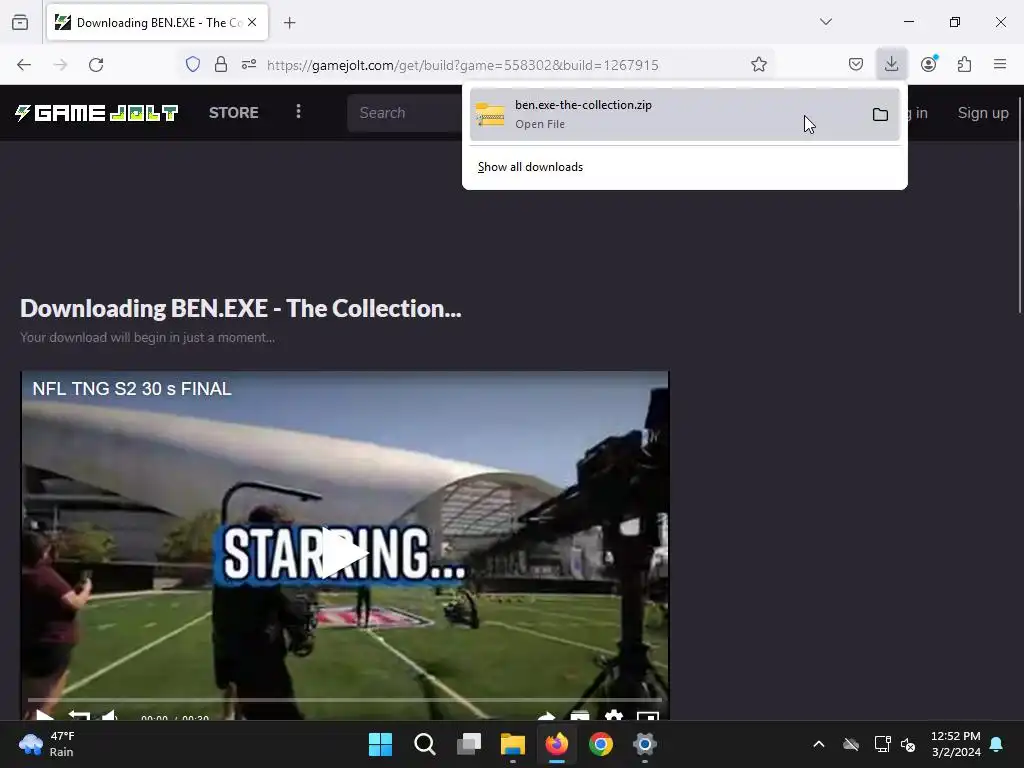Screen dimensions: 1024x768
Task: Bookmark this page with the star
Action: [758, 64]
